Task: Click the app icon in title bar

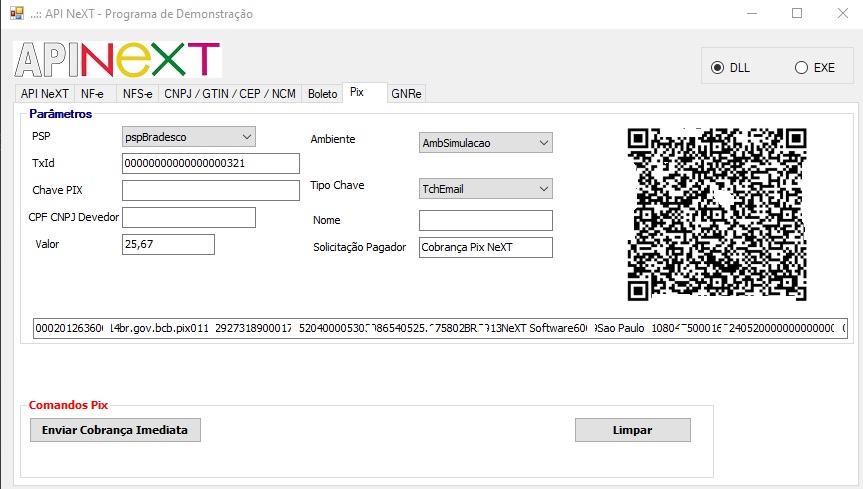Action: coord(15,14)
